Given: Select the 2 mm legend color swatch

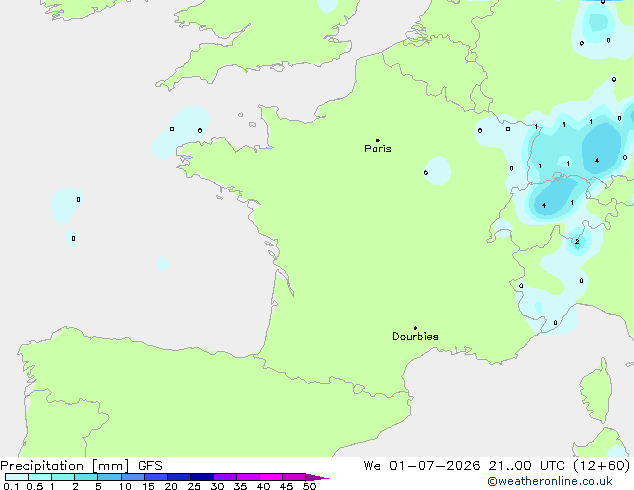Looking at the screenshot, I should (x=86, y=477).
